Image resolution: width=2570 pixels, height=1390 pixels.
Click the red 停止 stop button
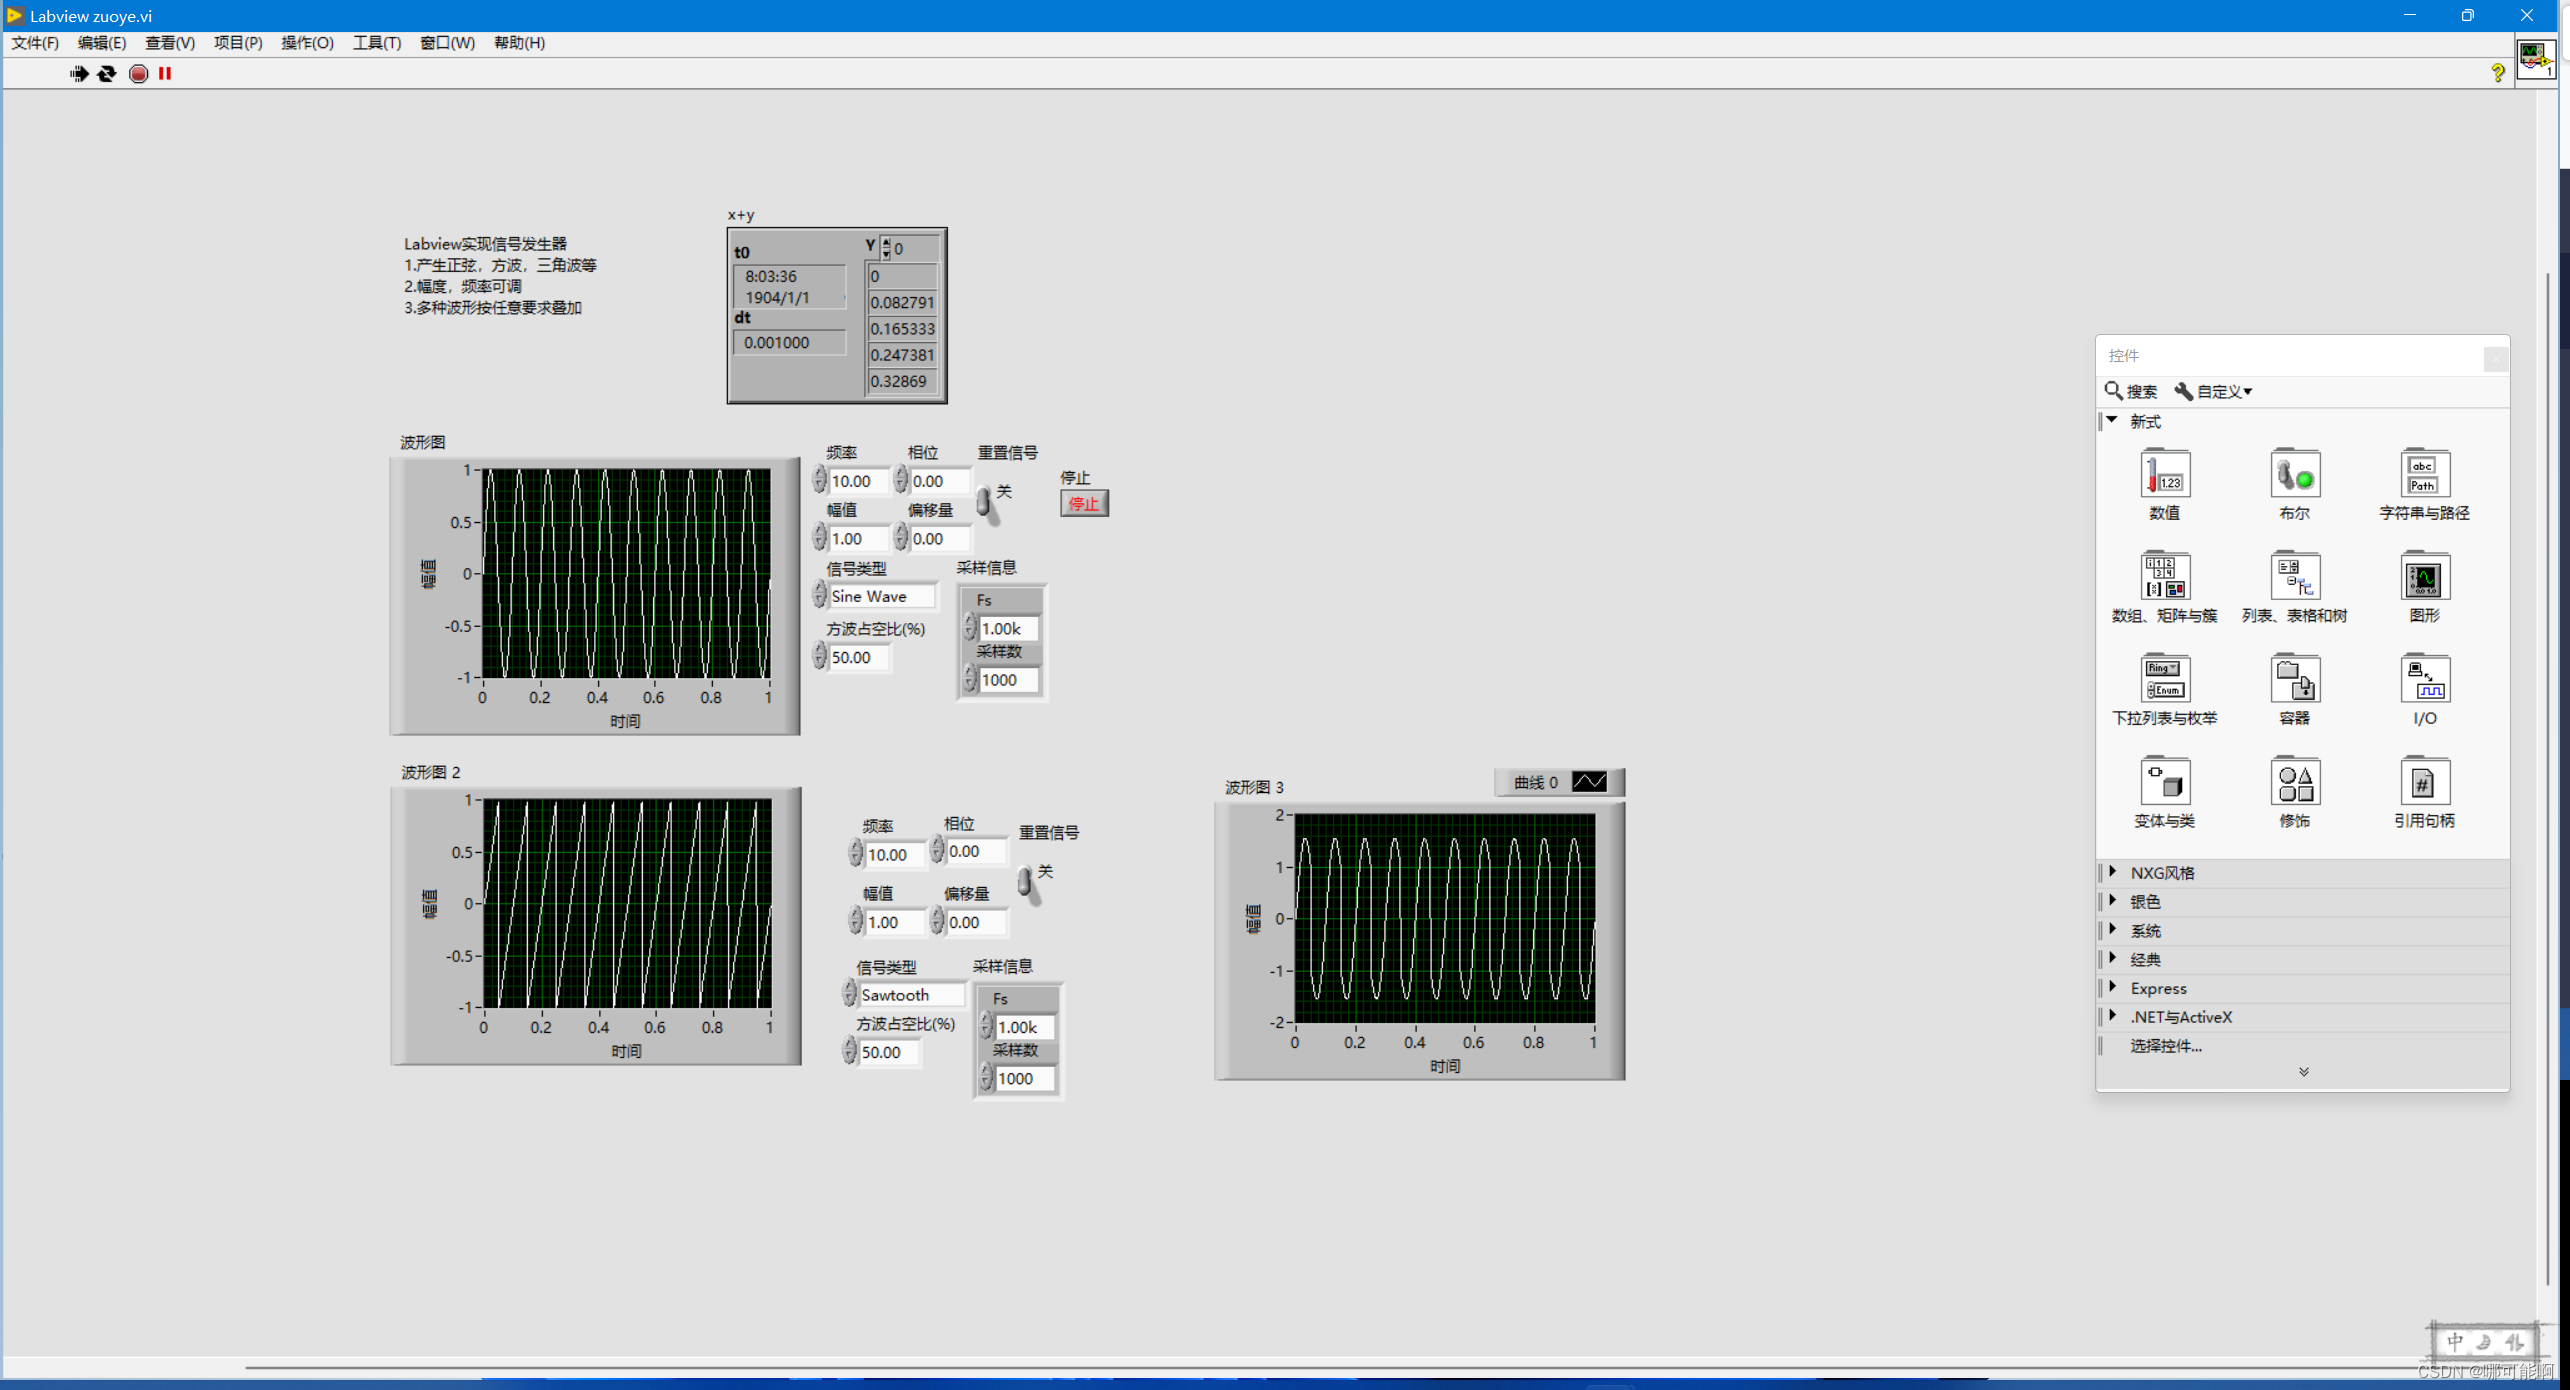point(1084,504)
